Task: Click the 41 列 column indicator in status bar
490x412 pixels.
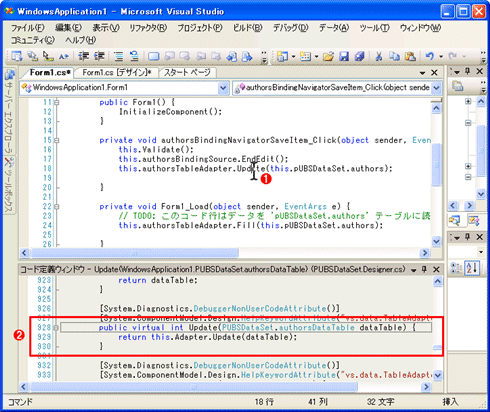Action: [318, 402]
